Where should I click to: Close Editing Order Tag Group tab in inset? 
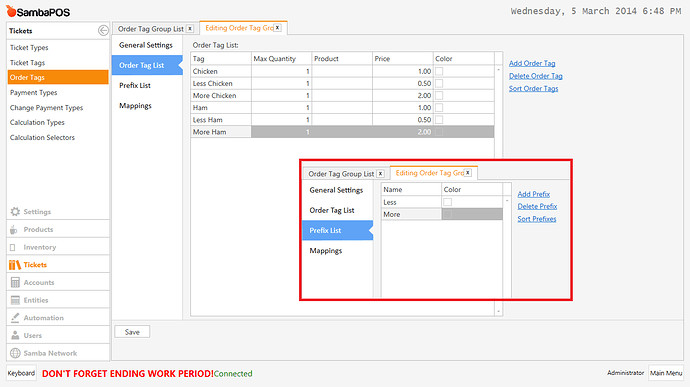point(468,173)
